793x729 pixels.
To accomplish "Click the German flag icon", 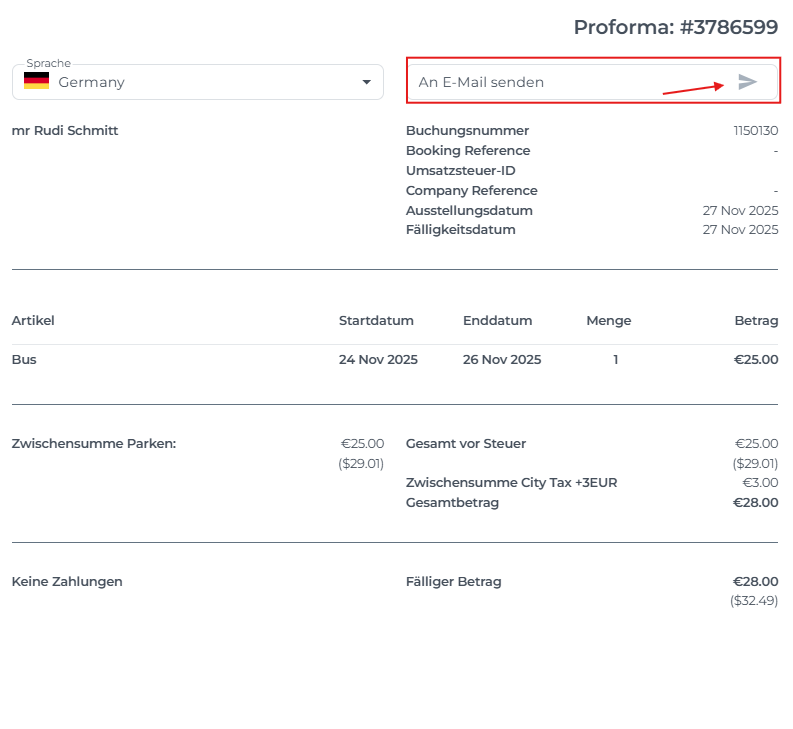I will click(37, 82).
